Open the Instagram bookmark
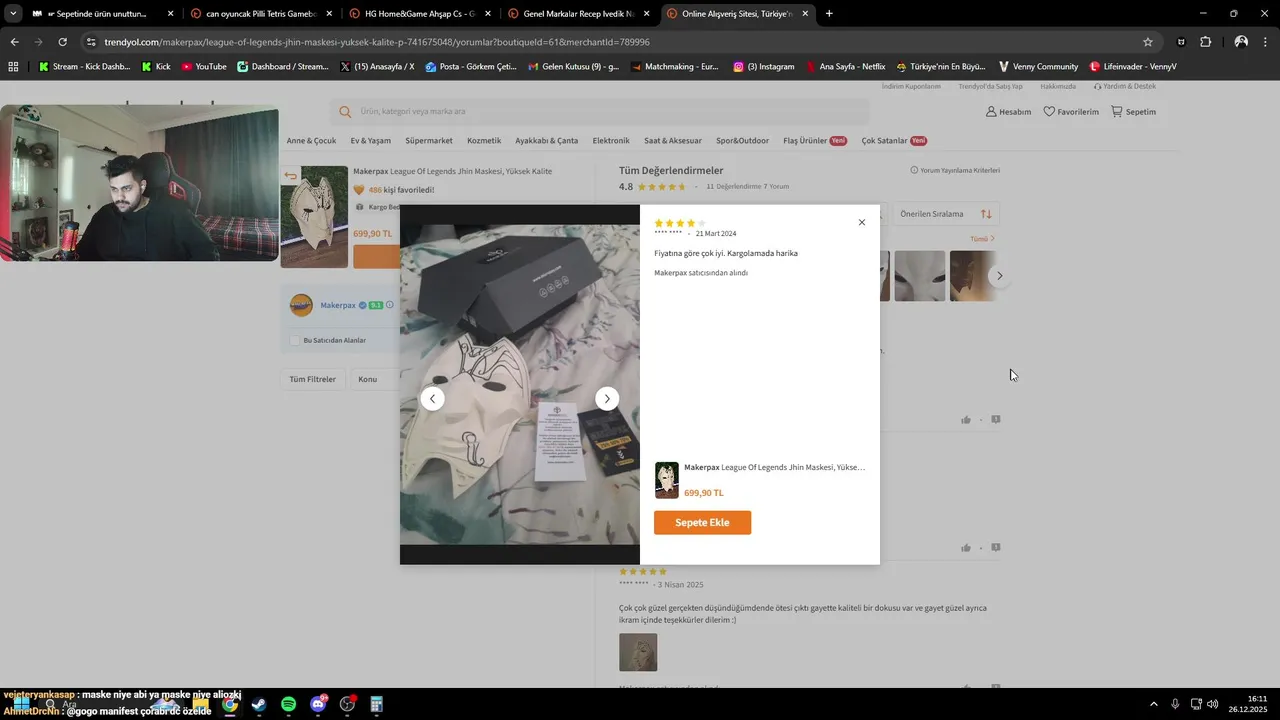The height and width of the screenshot is (720, 1280). point(764,66)
